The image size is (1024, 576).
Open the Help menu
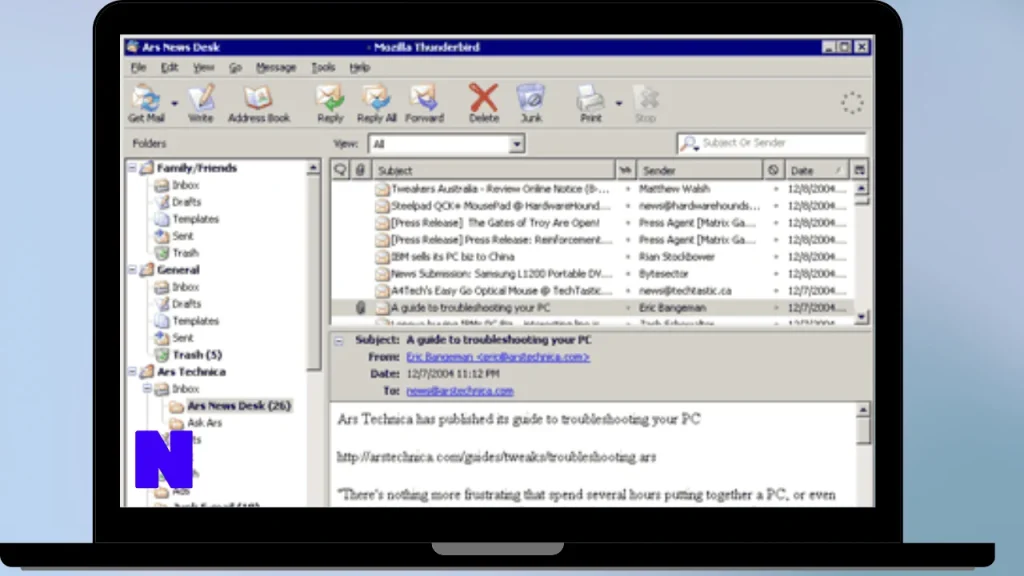[x=359, y=67]
